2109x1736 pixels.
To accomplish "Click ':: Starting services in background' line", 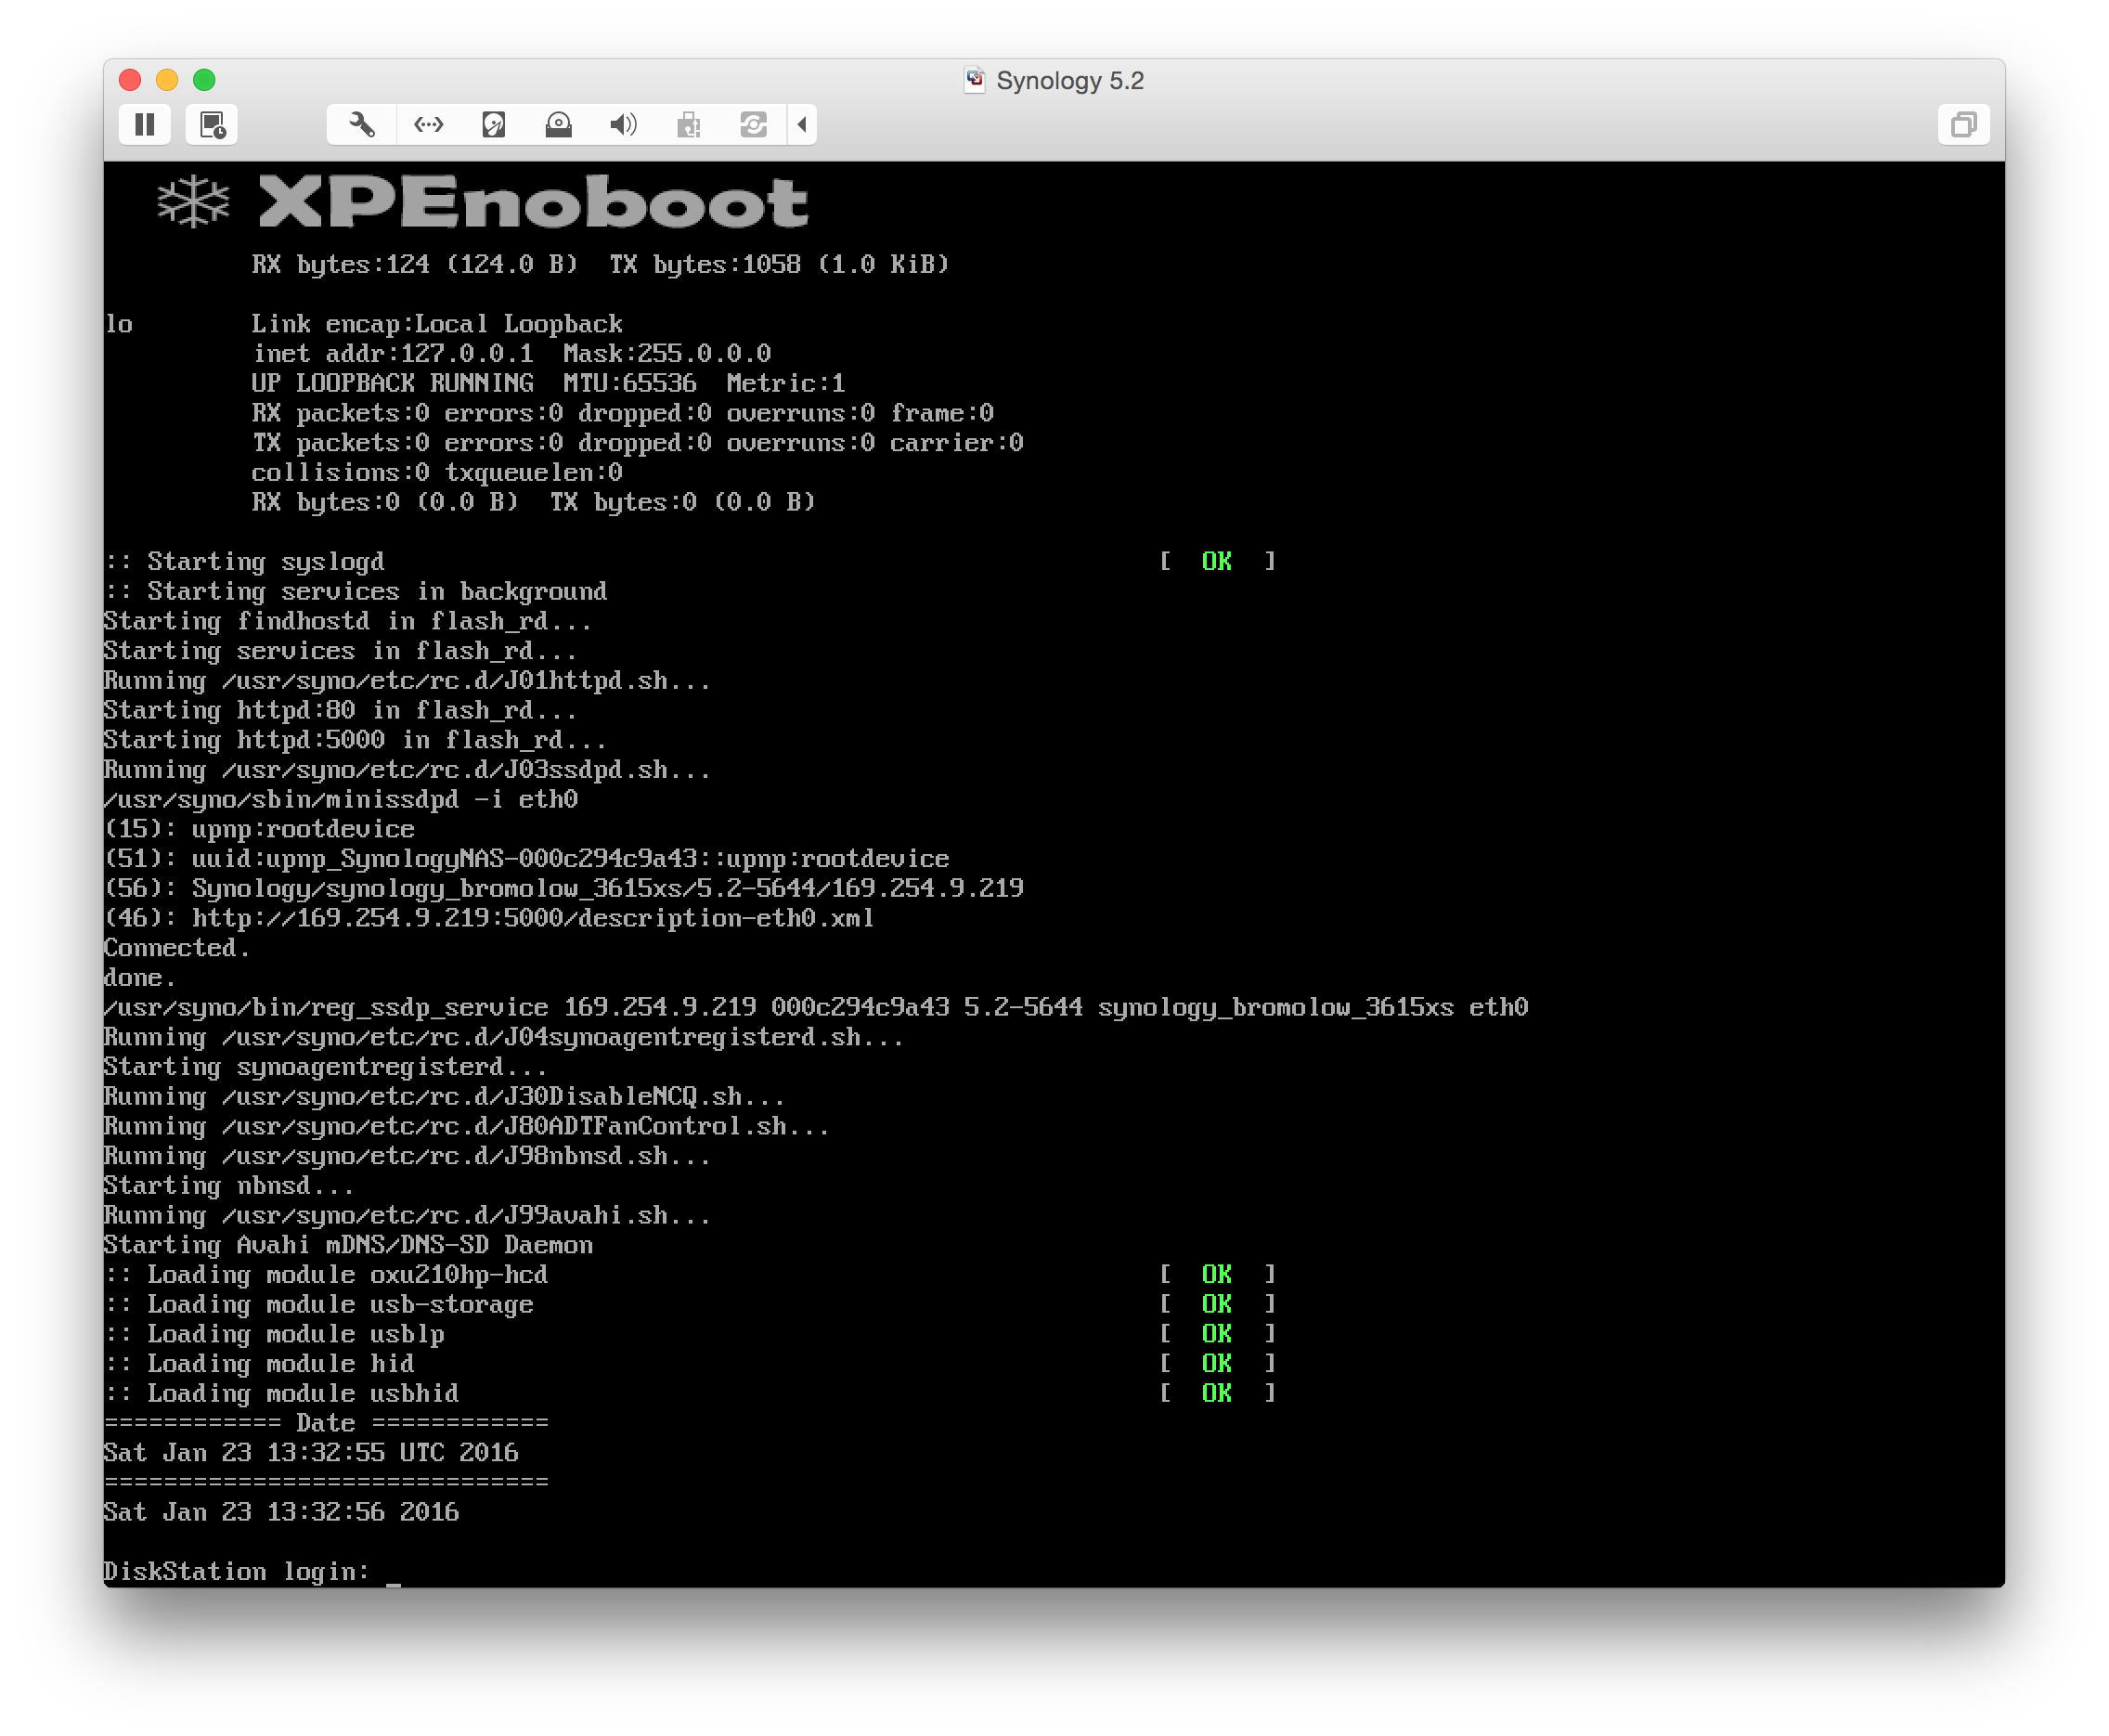I will pos(356,592).
